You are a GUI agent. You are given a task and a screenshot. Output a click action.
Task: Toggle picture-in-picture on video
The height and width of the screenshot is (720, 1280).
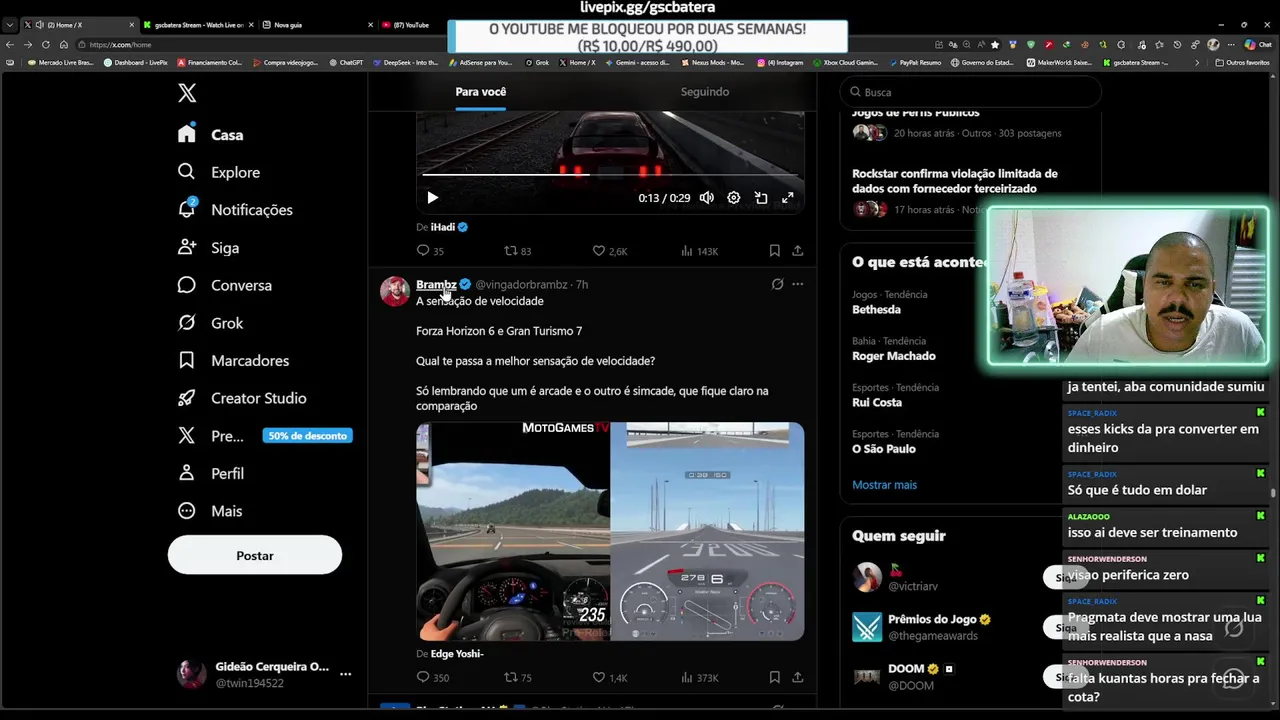point(761,198)
